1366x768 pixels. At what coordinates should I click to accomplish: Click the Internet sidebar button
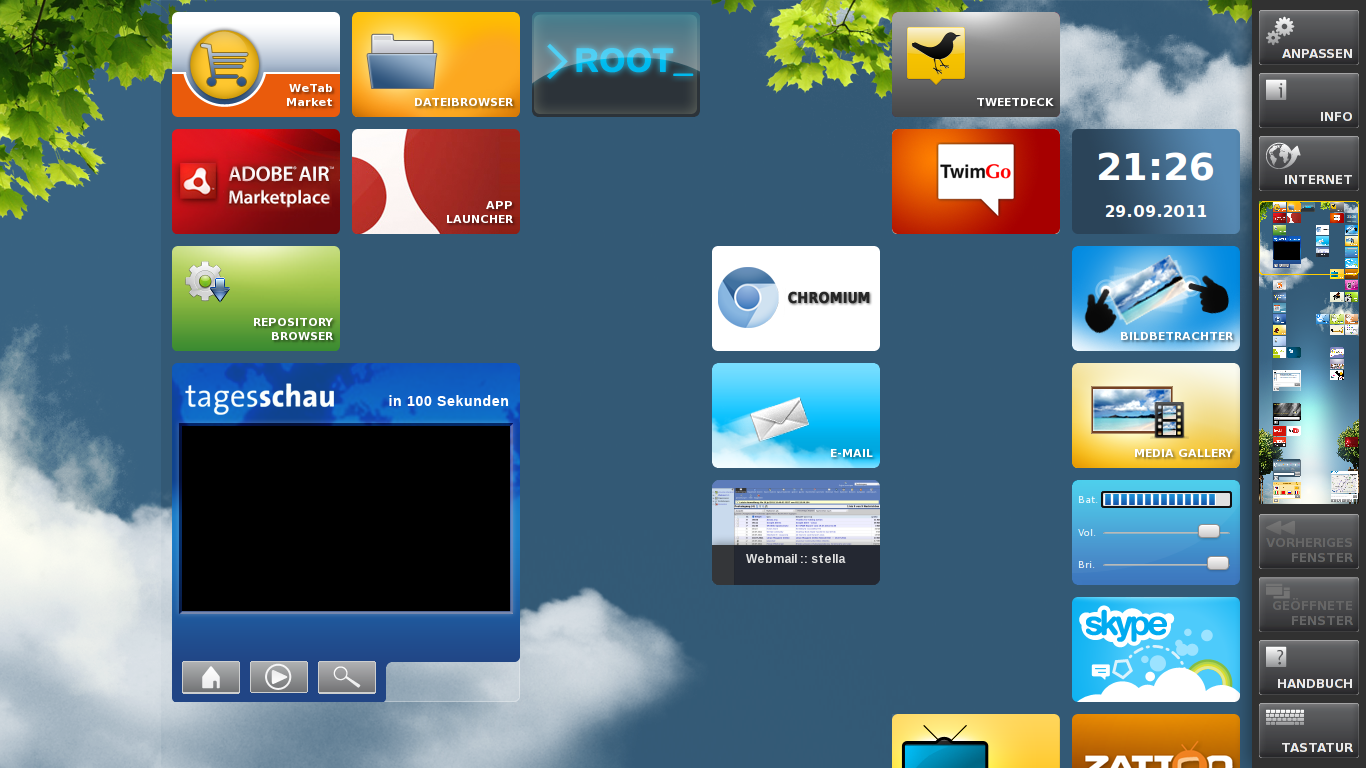[x=1309, y=164]
